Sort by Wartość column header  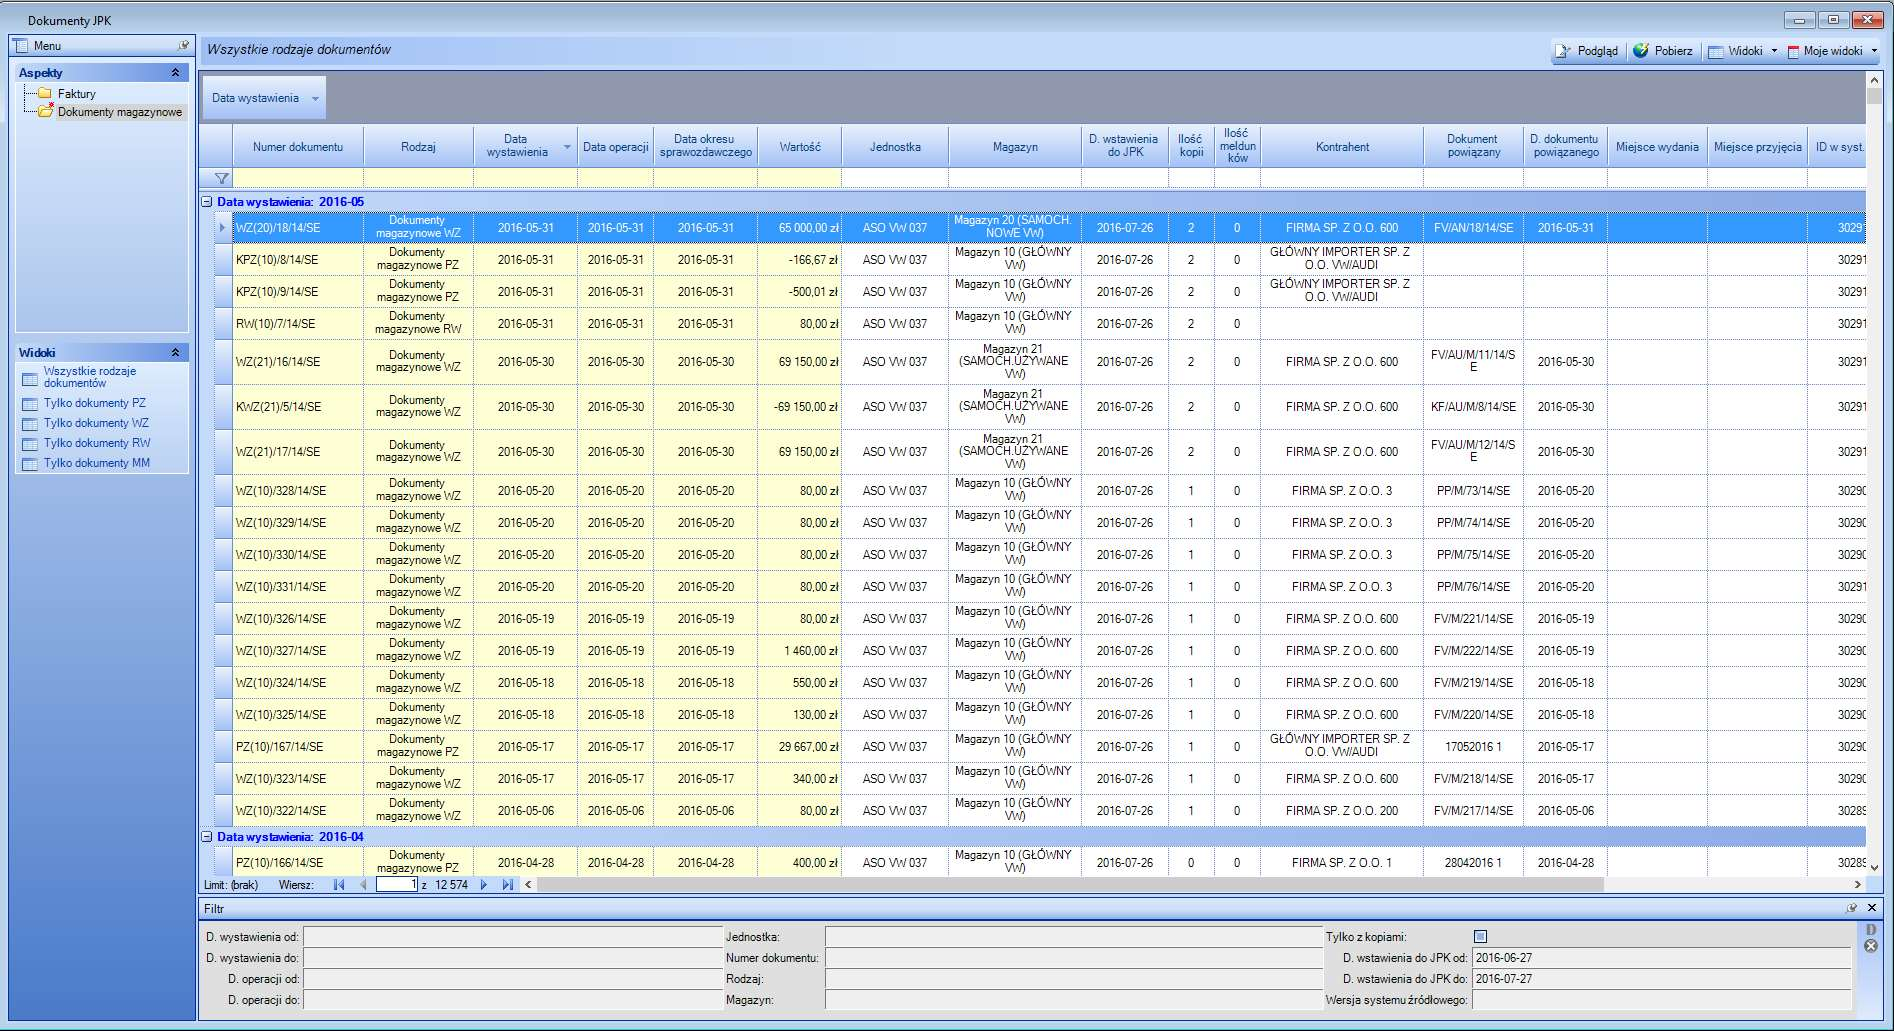pos(800,147)
